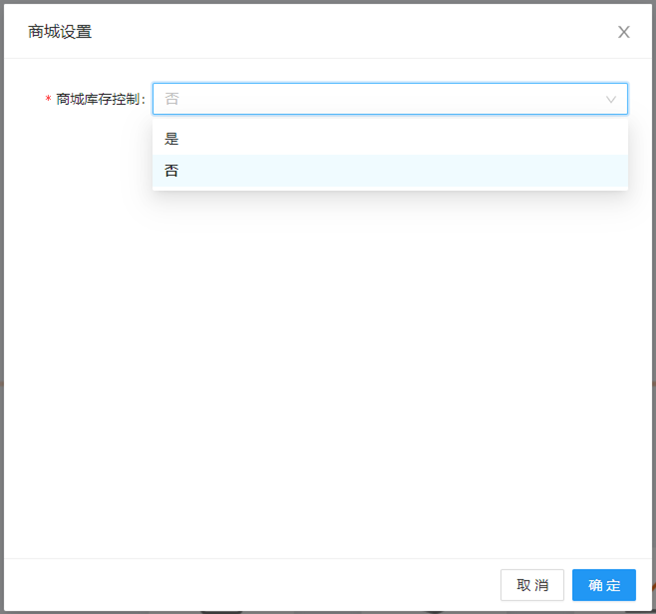Screen dimensions: 656x614
Task: Confirm with the 确定 button
Action: (604, 585)
